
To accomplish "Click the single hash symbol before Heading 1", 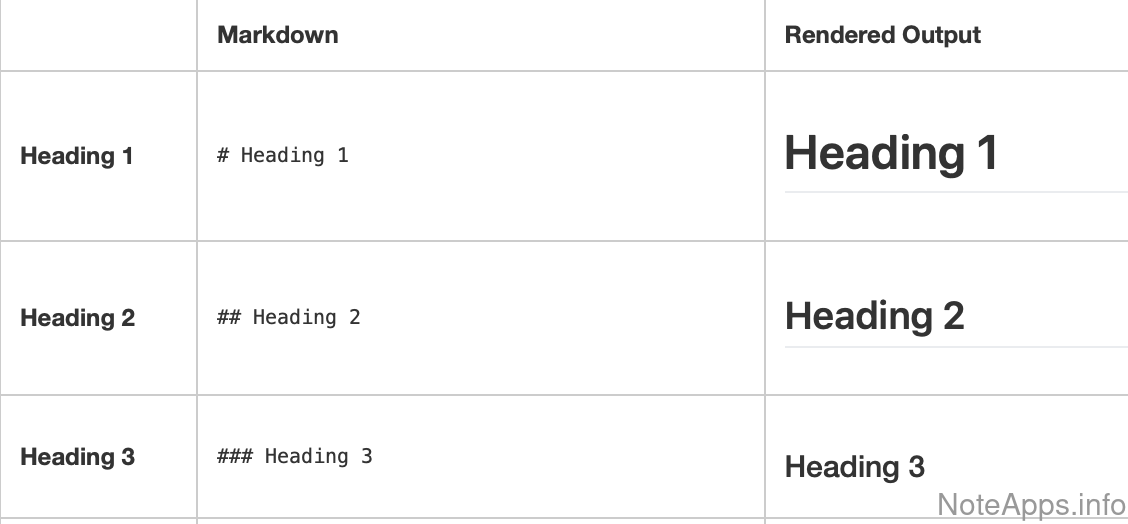I will (x=223, y=155).
